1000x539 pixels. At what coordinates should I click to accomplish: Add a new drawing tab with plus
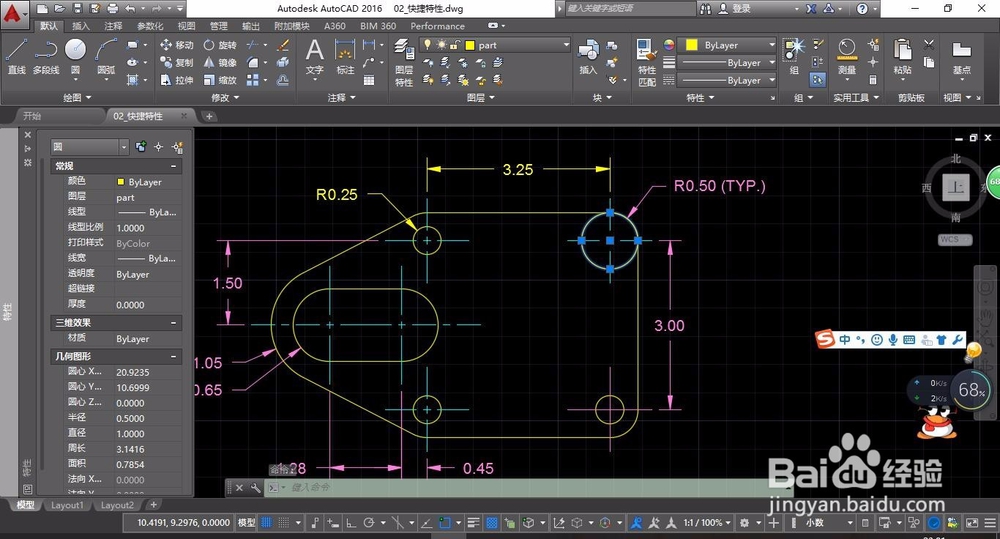[x=209, y=116]
